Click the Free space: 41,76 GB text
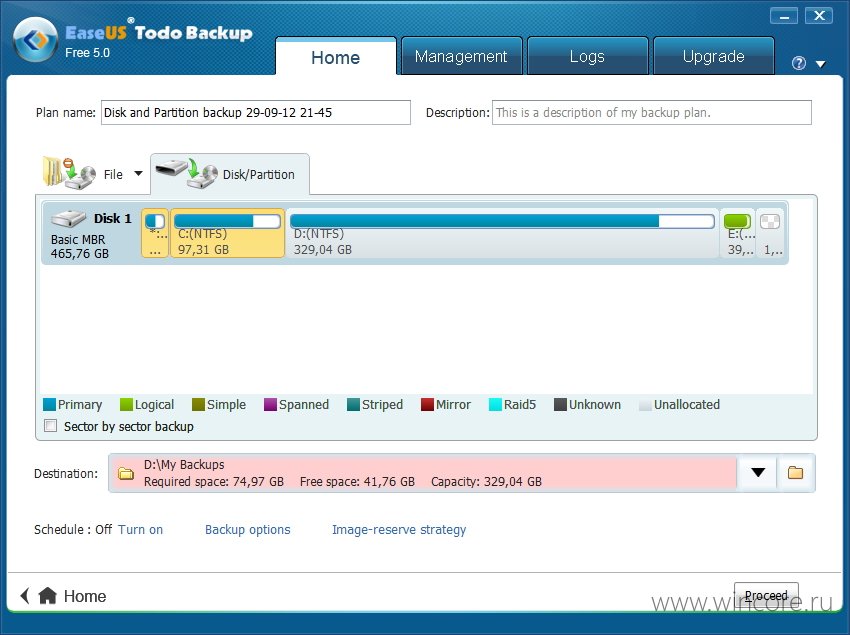Image resolution: width=850 pixels, height=635 pixels. 357,482
